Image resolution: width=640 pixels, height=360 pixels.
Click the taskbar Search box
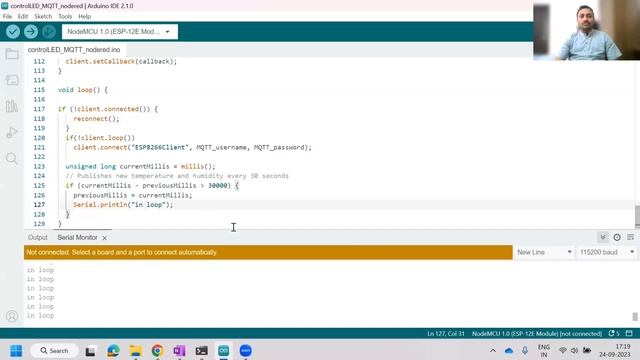pos(54,351)
